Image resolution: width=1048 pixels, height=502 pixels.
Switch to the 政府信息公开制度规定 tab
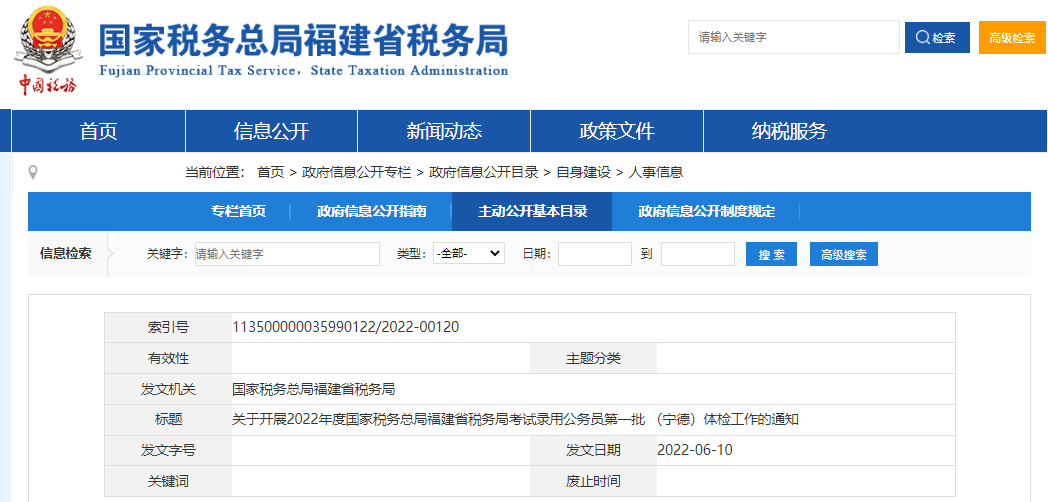[x=706, y=212]
